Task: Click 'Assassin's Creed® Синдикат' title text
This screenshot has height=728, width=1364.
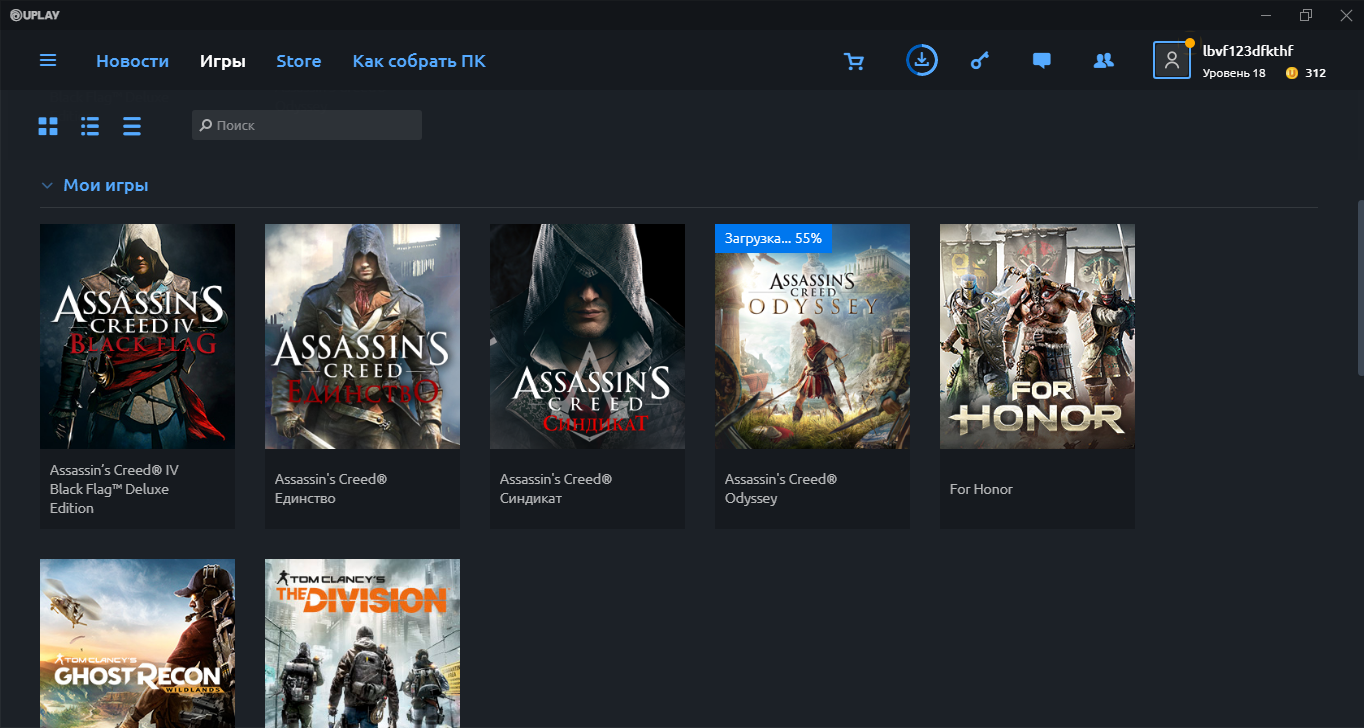Action: [556, 489]
